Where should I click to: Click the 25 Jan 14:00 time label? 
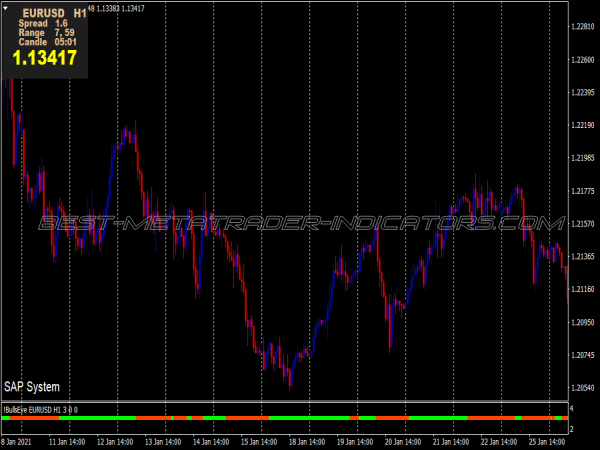click(547, 442)
